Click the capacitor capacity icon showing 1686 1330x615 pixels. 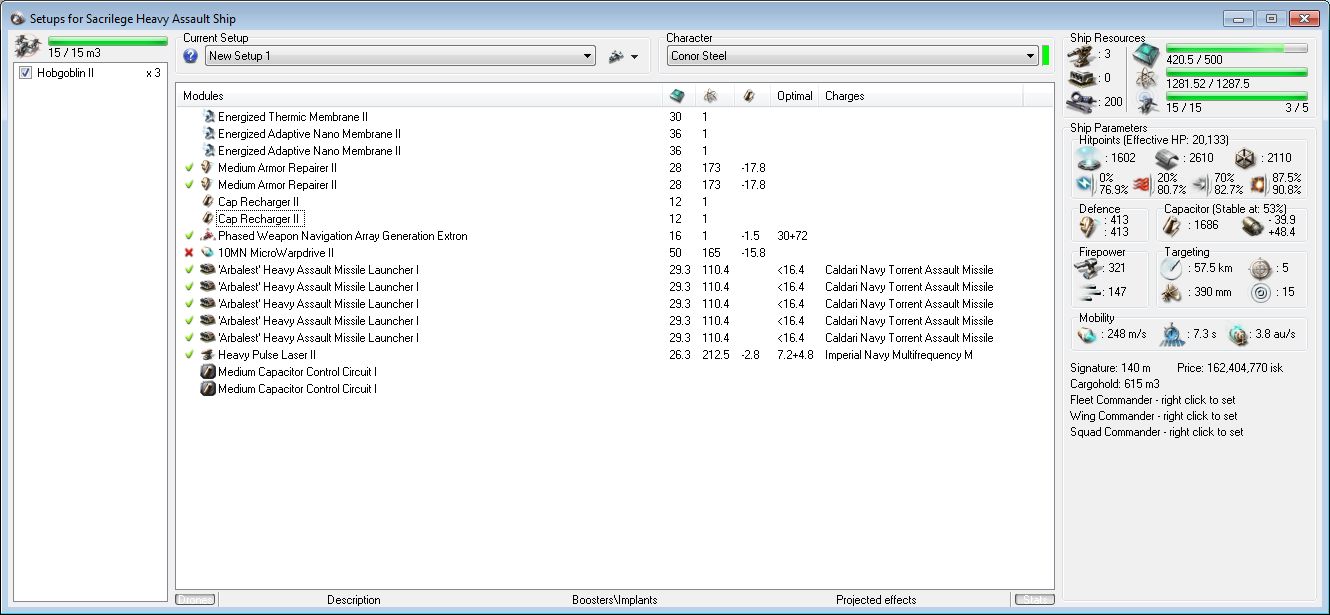(x=1172, y=226)
